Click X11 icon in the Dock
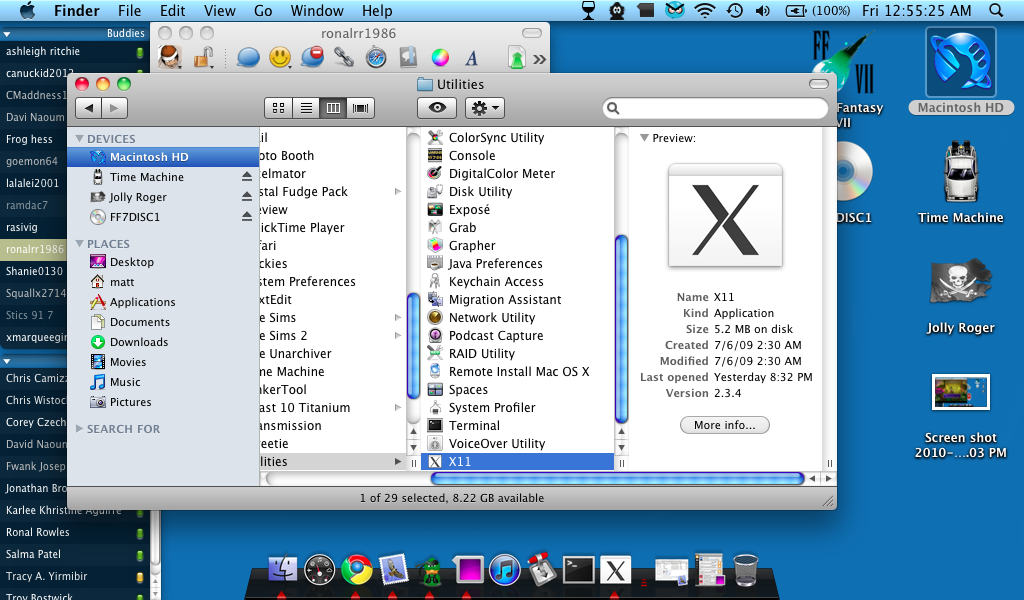The height and width of the screenshot is (600, 1024). click(x=616, y=571)
